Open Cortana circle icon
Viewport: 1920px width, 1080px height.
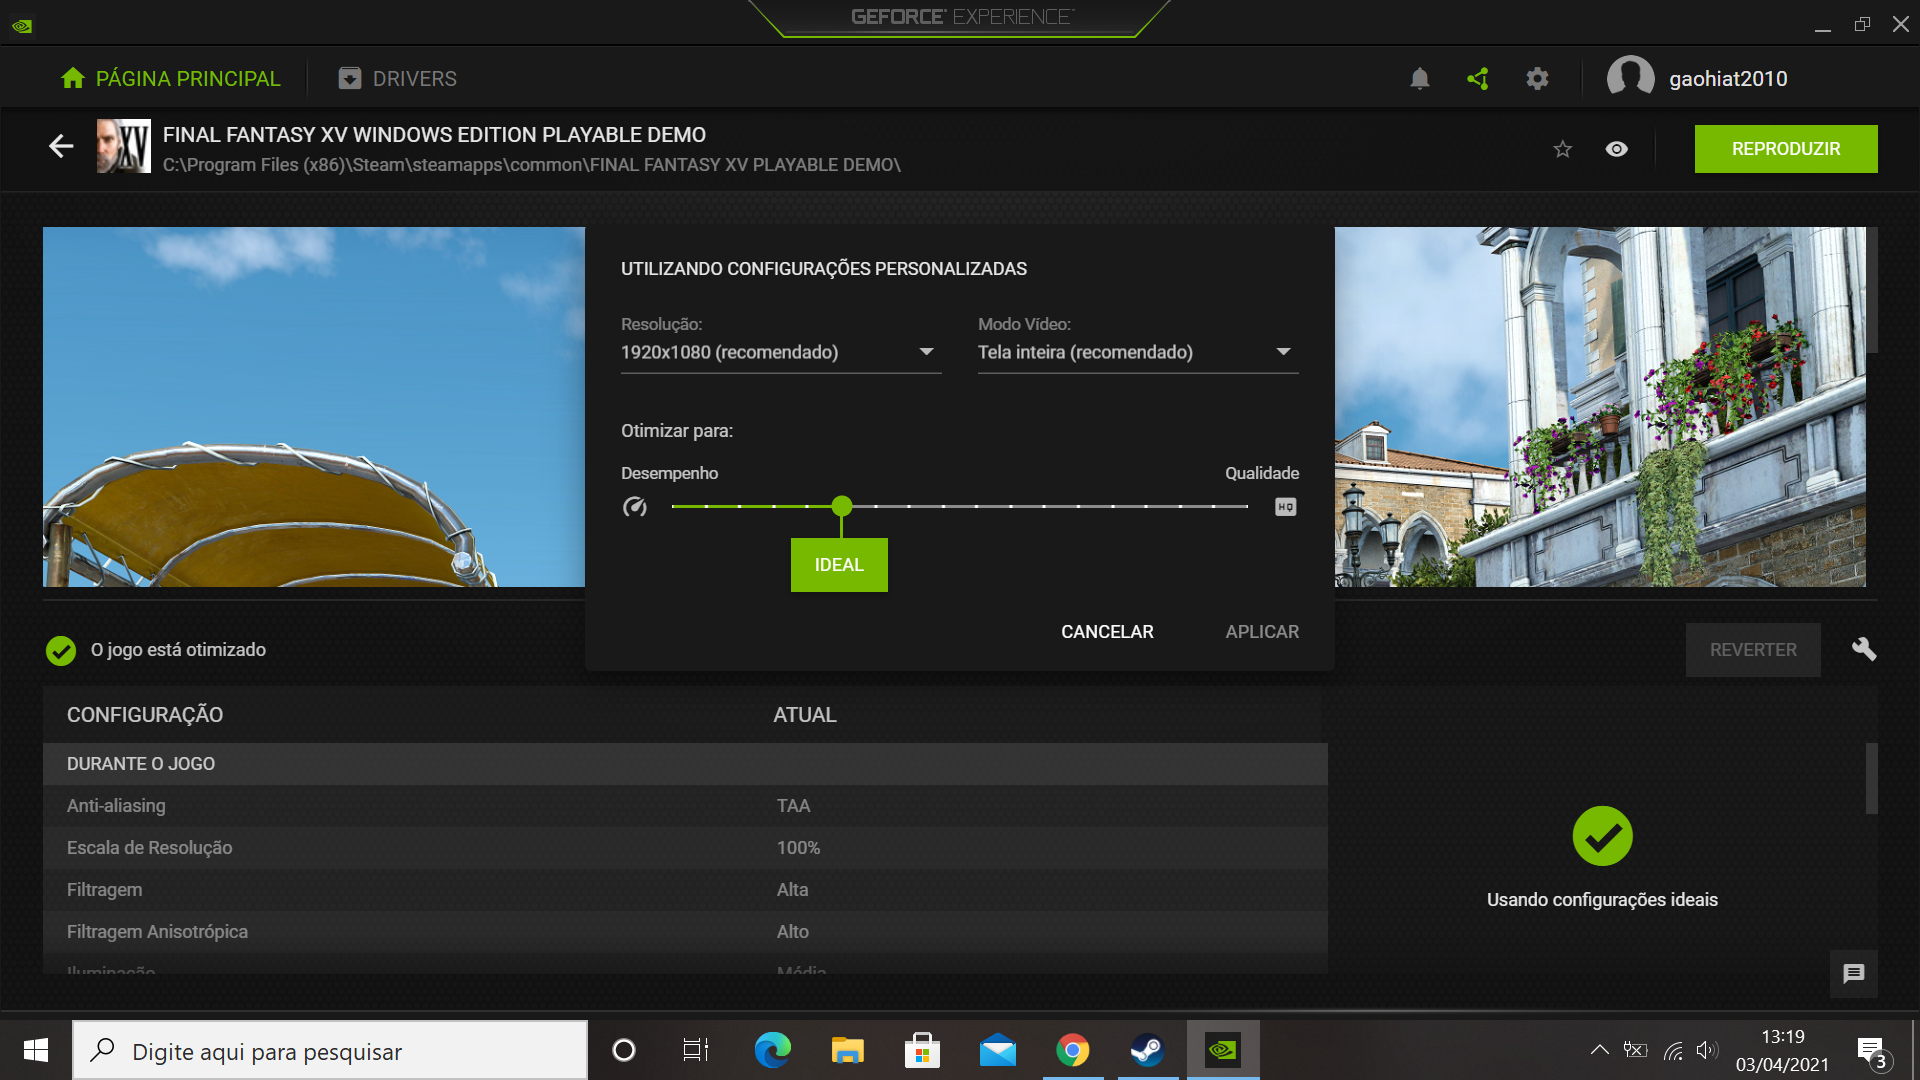point(624,1050)
